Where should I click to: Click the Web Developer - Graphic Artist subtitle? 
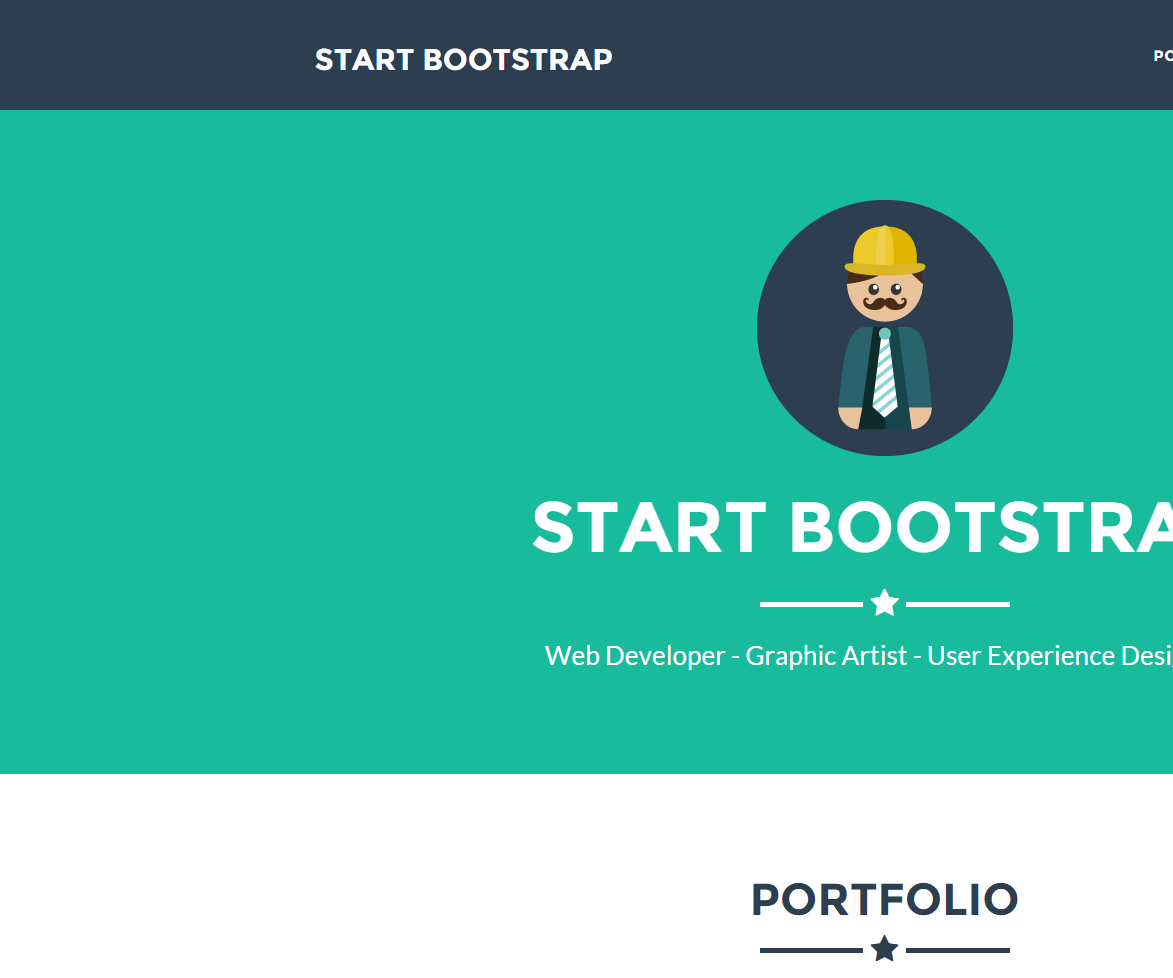pos(858,656)
